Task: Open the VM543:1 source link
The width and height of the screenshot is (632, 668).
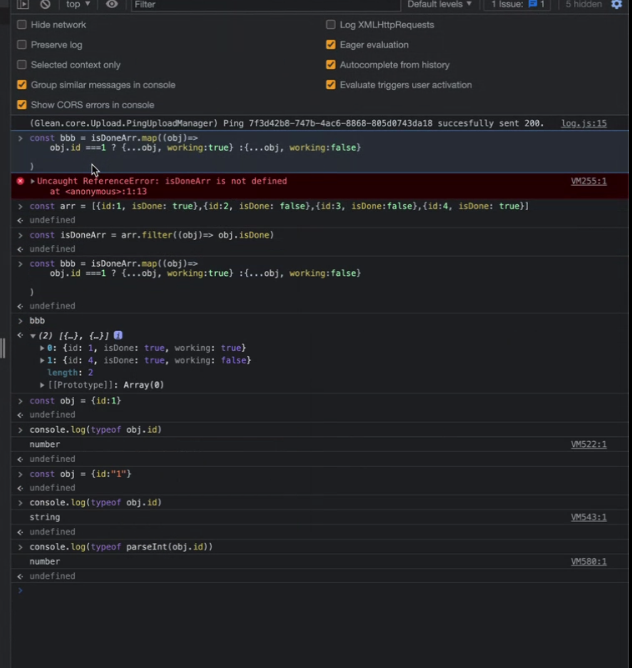Action: point(589,517)
